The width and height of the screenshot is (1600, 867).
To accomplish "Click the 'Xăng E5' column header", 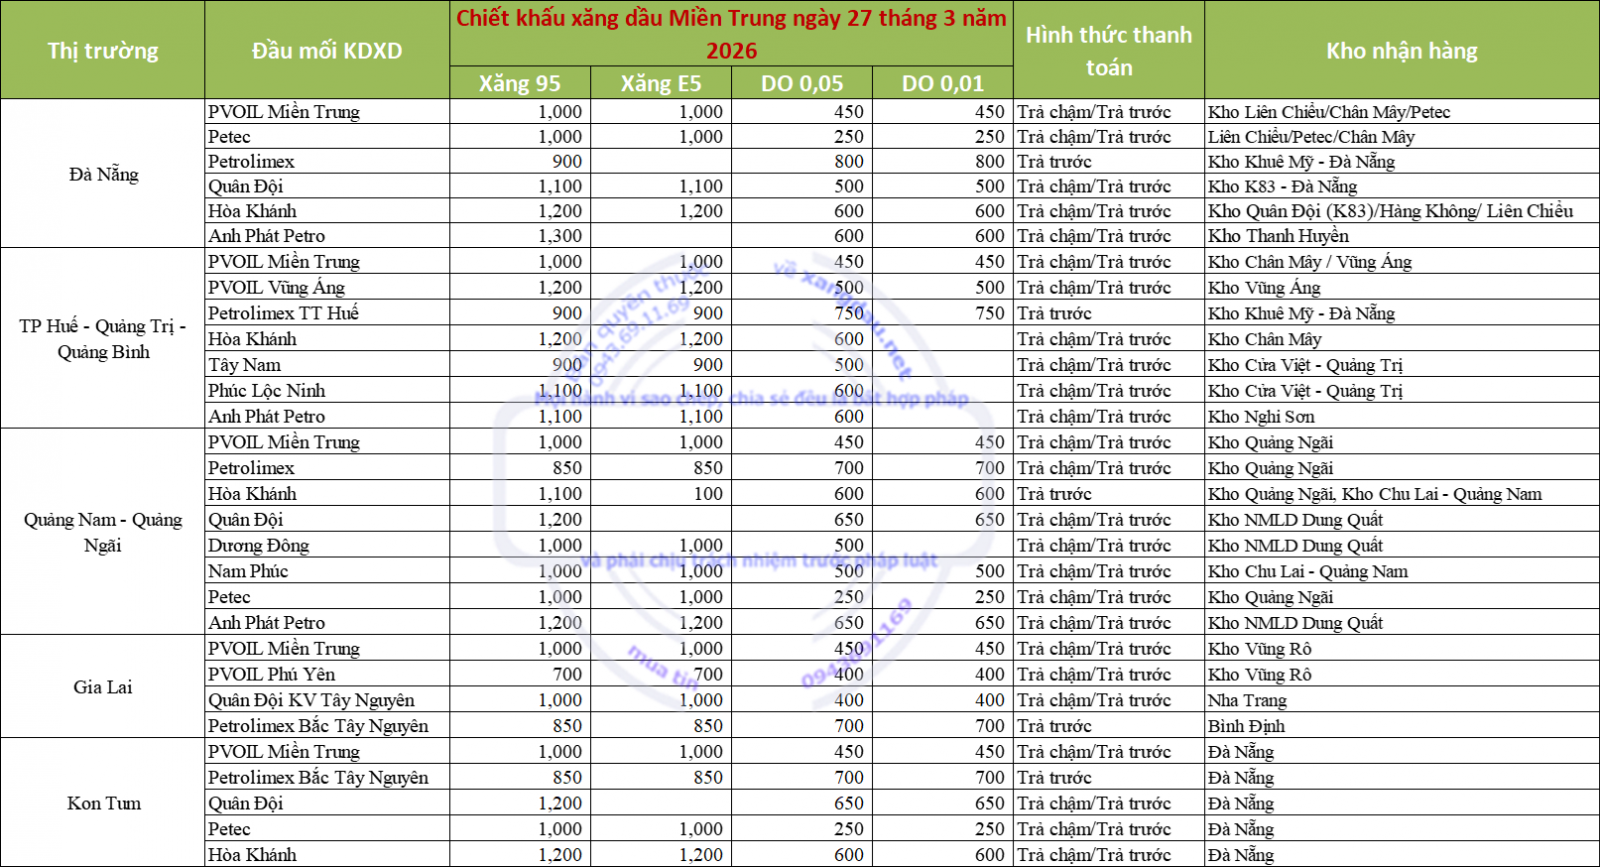I will pos(660,84).
